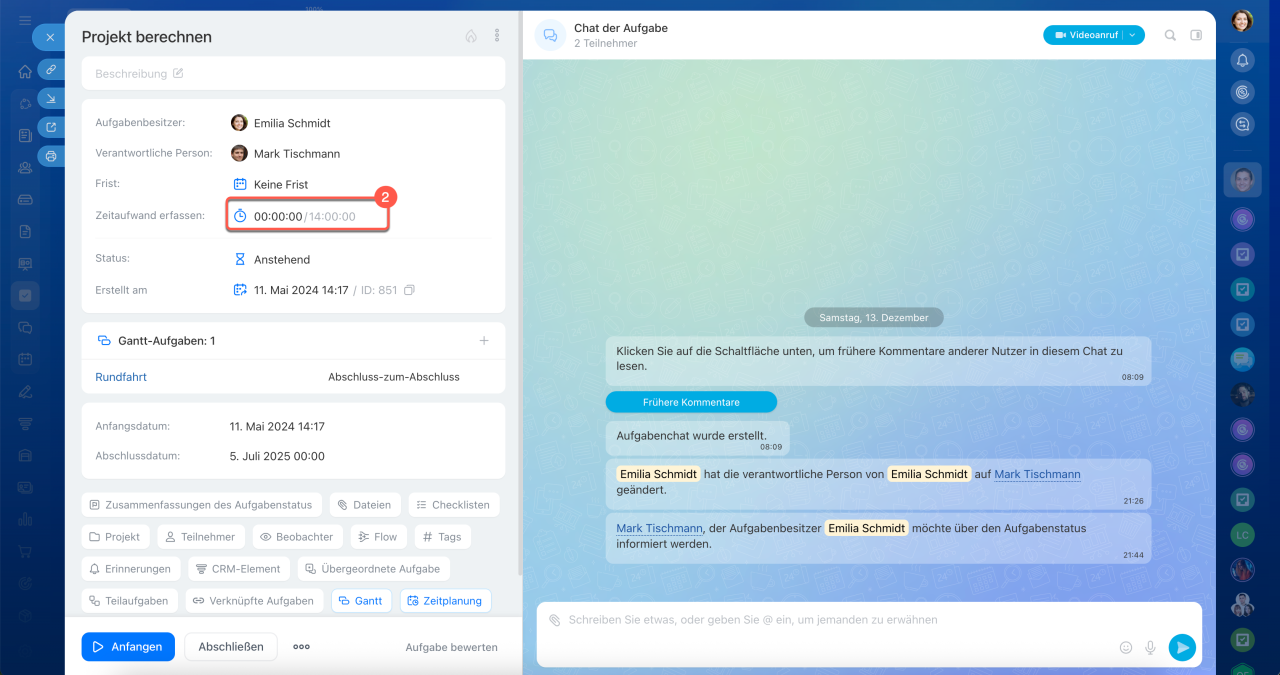This screenshot has height=675, width=1280.
Task: Open the profile avatar in right sidebar
Action: 1242,20
